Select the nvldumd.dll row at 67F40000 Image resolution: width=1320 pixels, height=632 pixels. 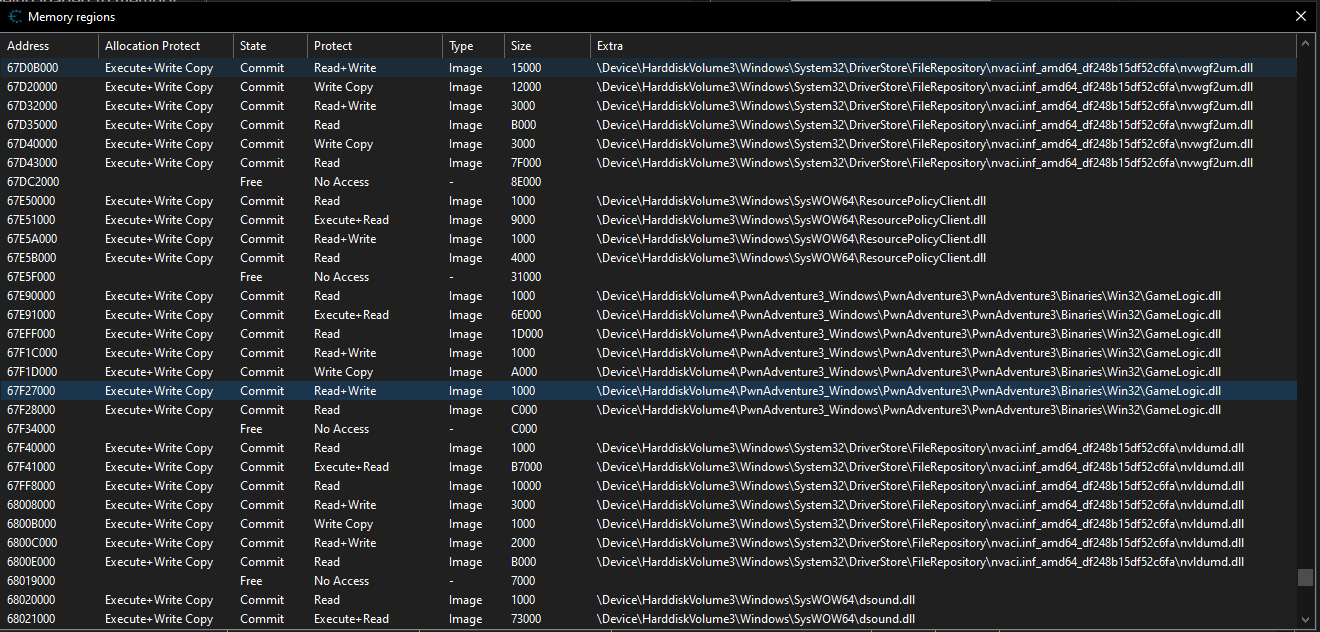(648, 448)
